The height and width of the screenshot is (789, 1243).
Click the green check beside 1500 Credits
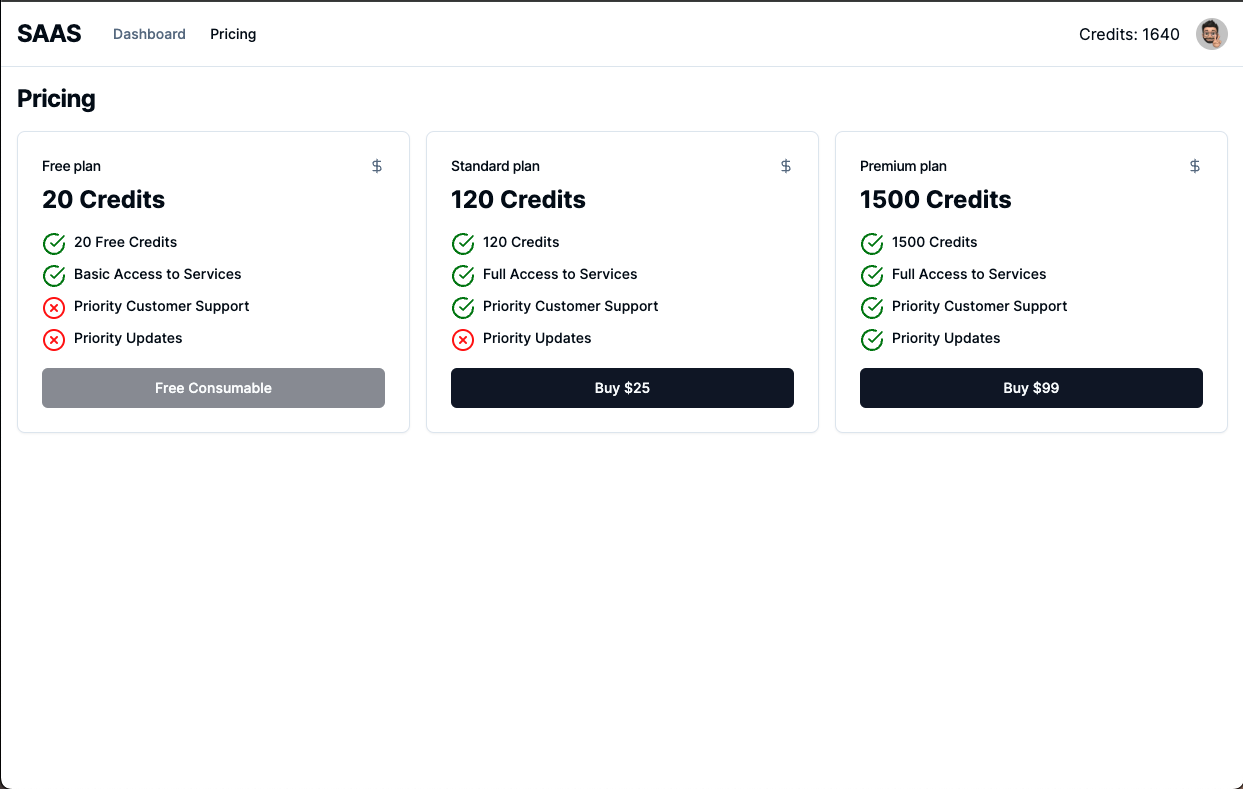pos(871,243)
